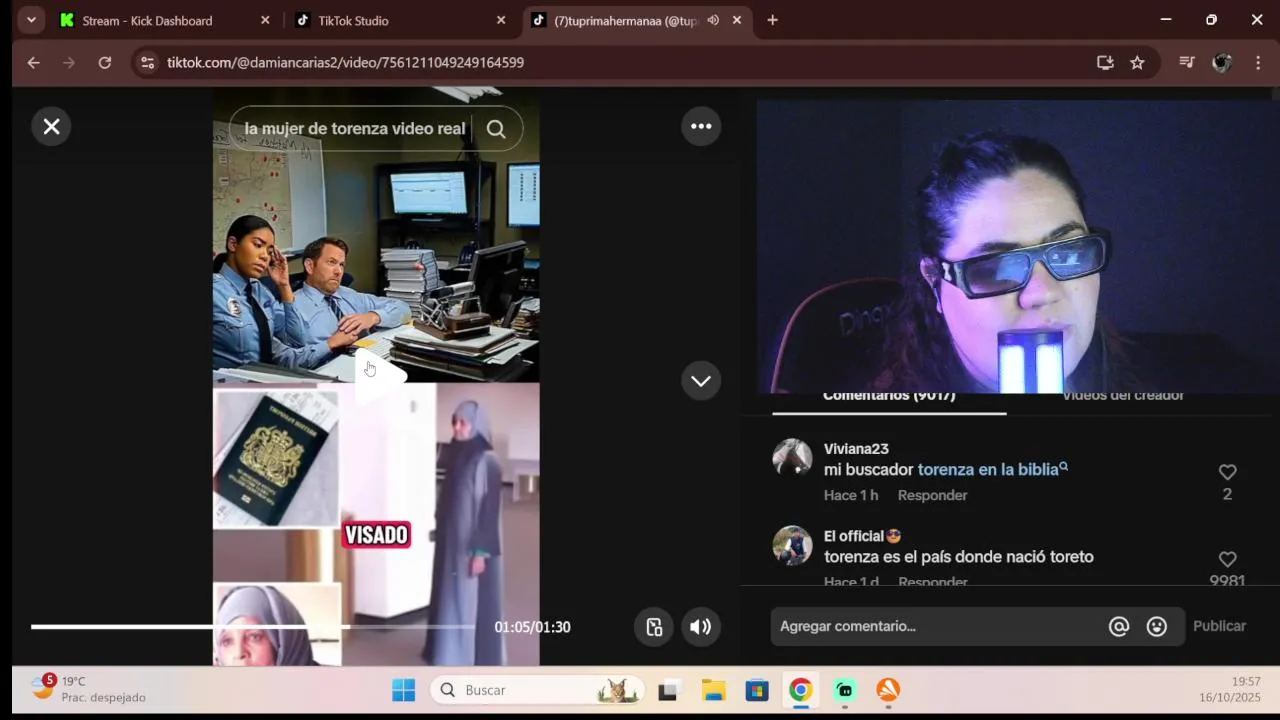
Task: Click the Publicar button
Action: [1219, 626]
